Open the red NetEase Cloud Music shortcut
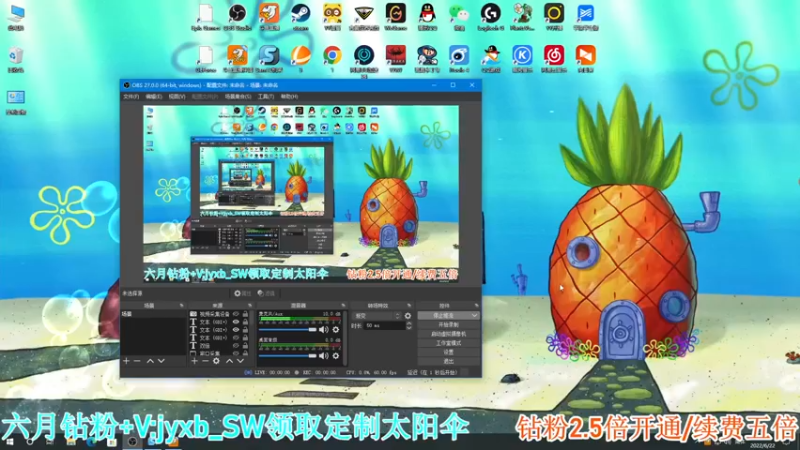 point(554,59)
